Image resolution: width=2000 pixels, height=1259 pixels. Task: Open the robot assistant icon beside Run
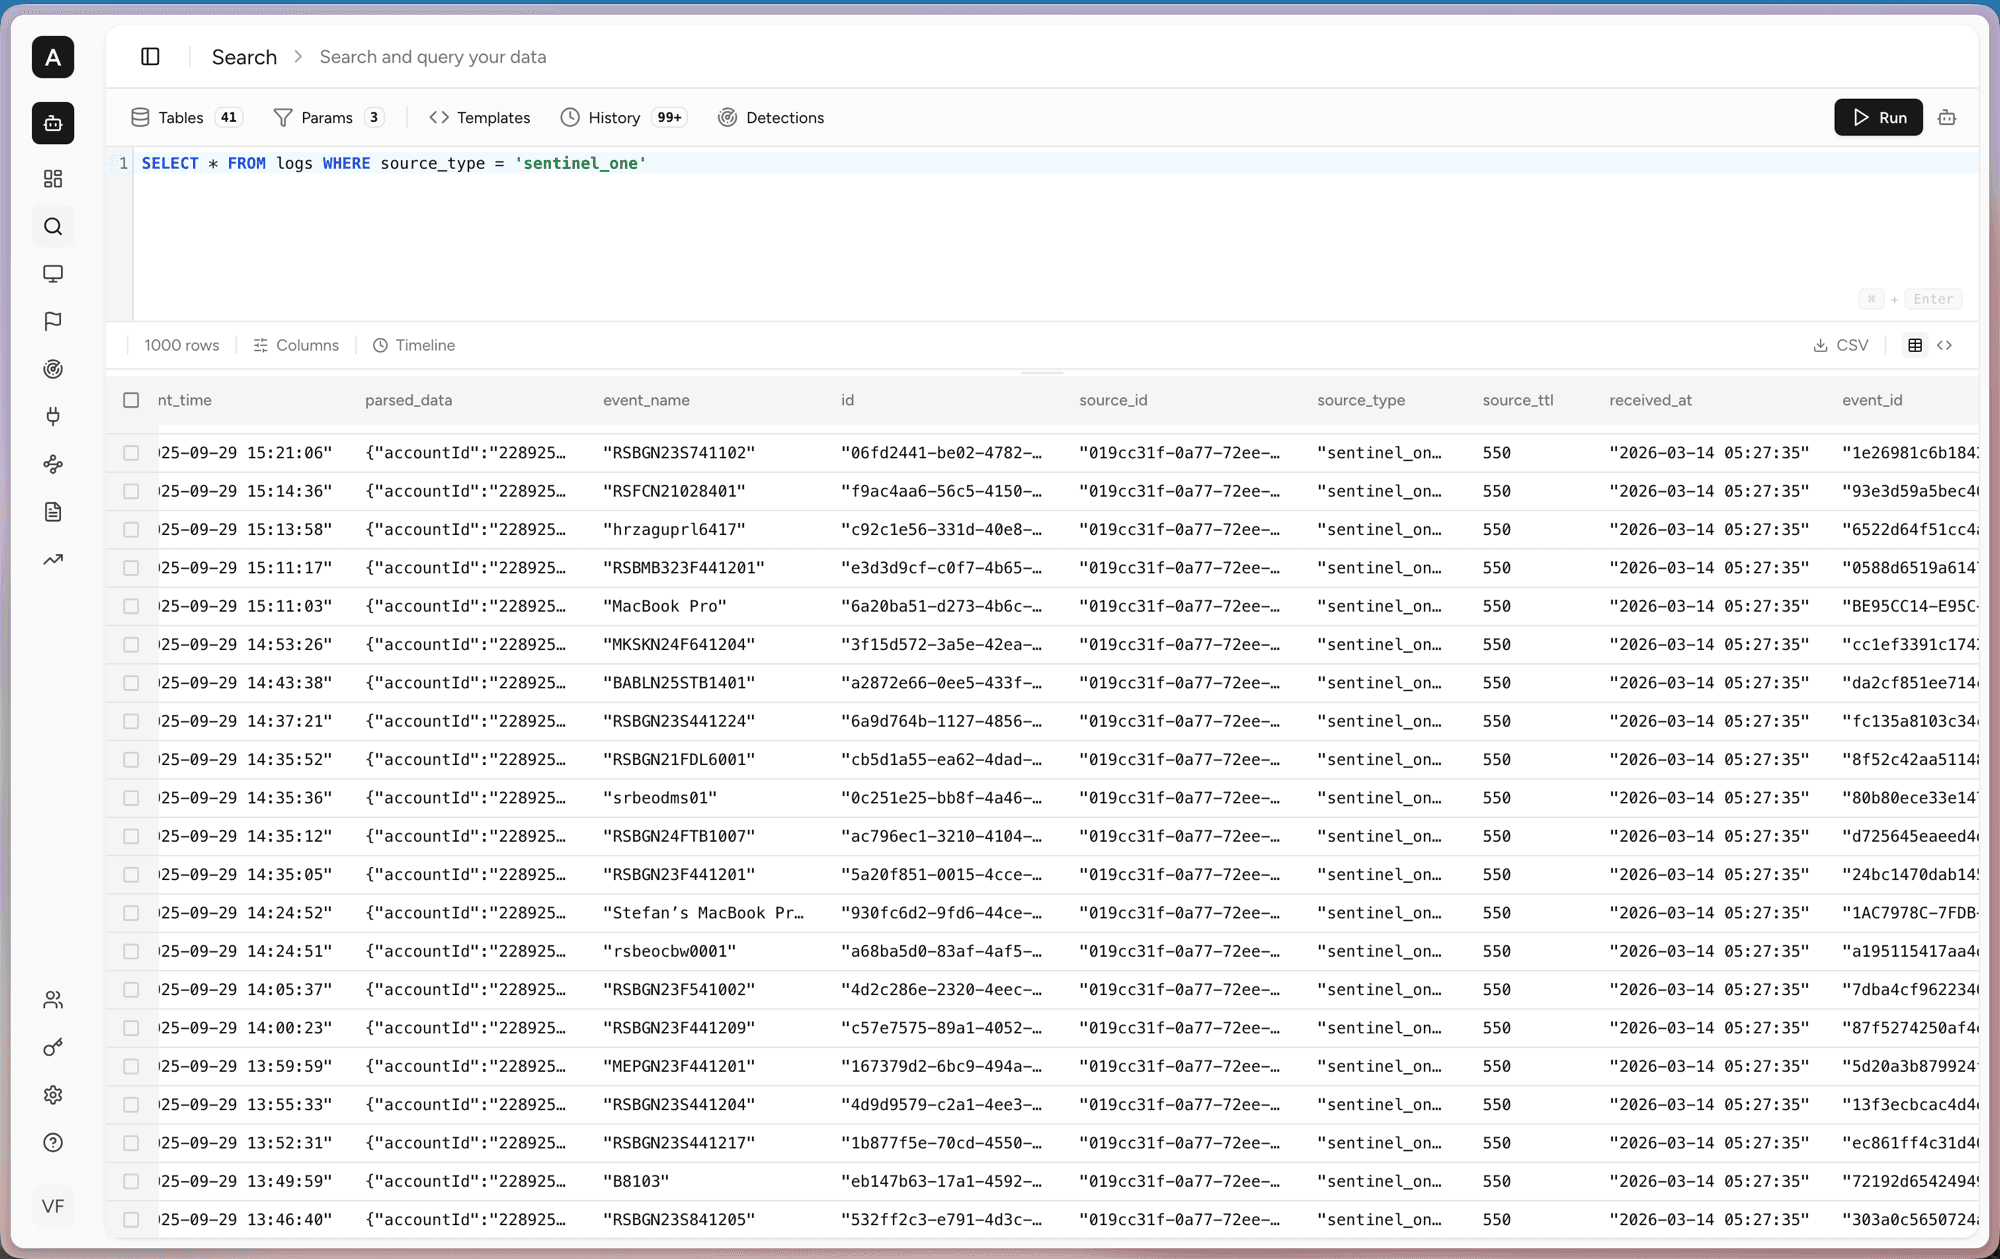point(1947,118)
